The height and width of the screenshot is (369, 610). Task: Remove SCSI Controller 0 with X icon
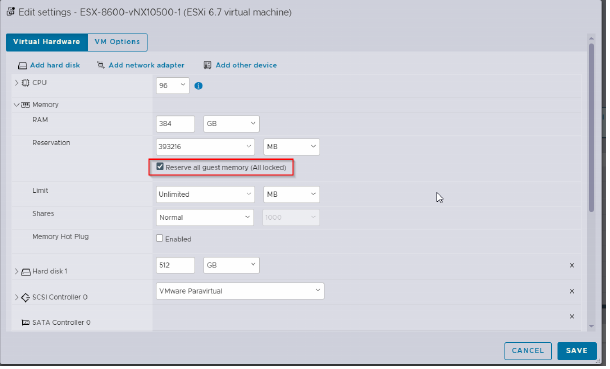[x=572, y=292]
